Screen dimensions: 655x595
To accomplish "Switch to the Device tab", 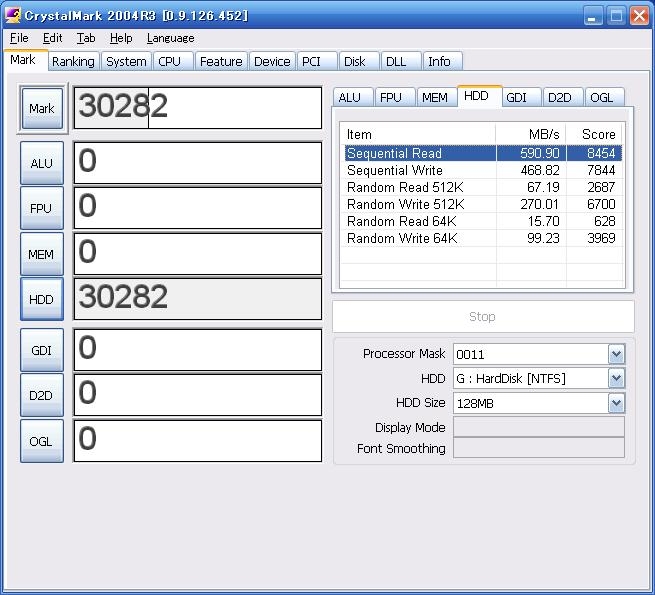I will (x=272, y=61).
